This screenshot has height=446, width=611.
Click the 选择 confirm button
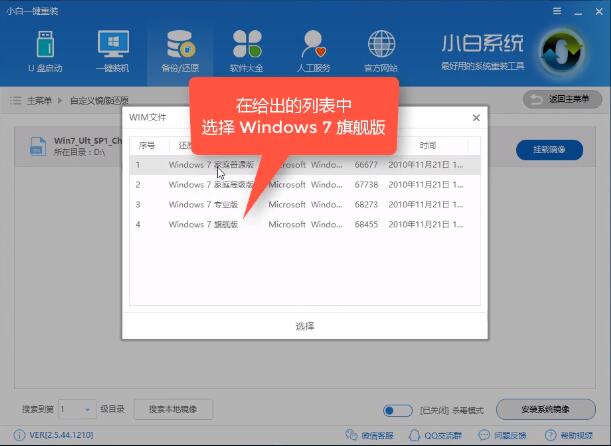[304, 326]
